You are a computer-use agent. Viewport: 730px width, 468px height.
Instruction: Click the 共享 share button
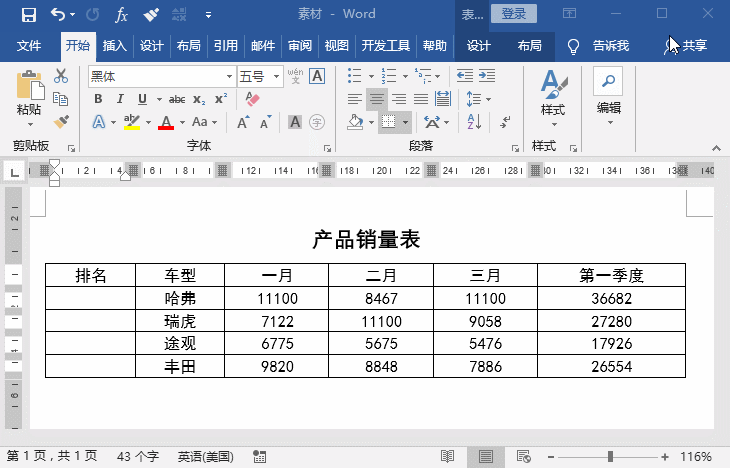tap(687, 46)
